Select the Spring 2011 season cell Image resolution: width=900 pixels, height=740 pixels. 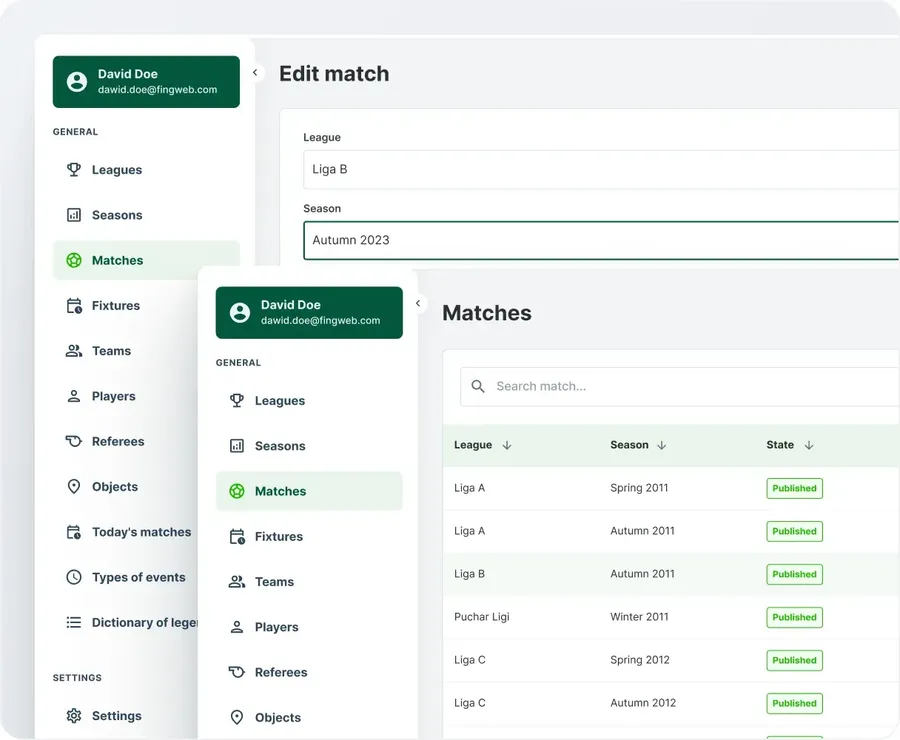click(639, 488)
